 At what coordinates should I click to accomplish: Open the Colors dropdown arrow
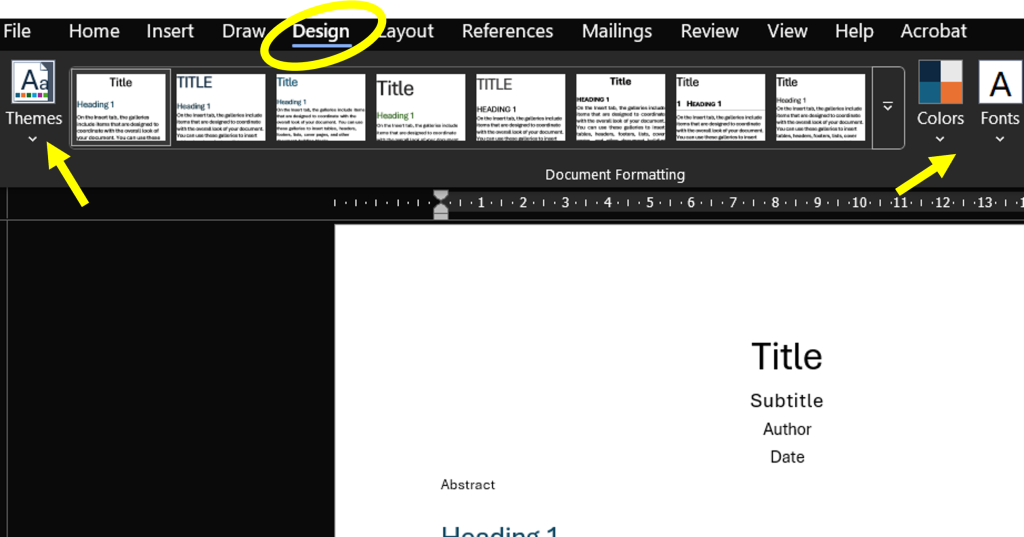point(940,139)
